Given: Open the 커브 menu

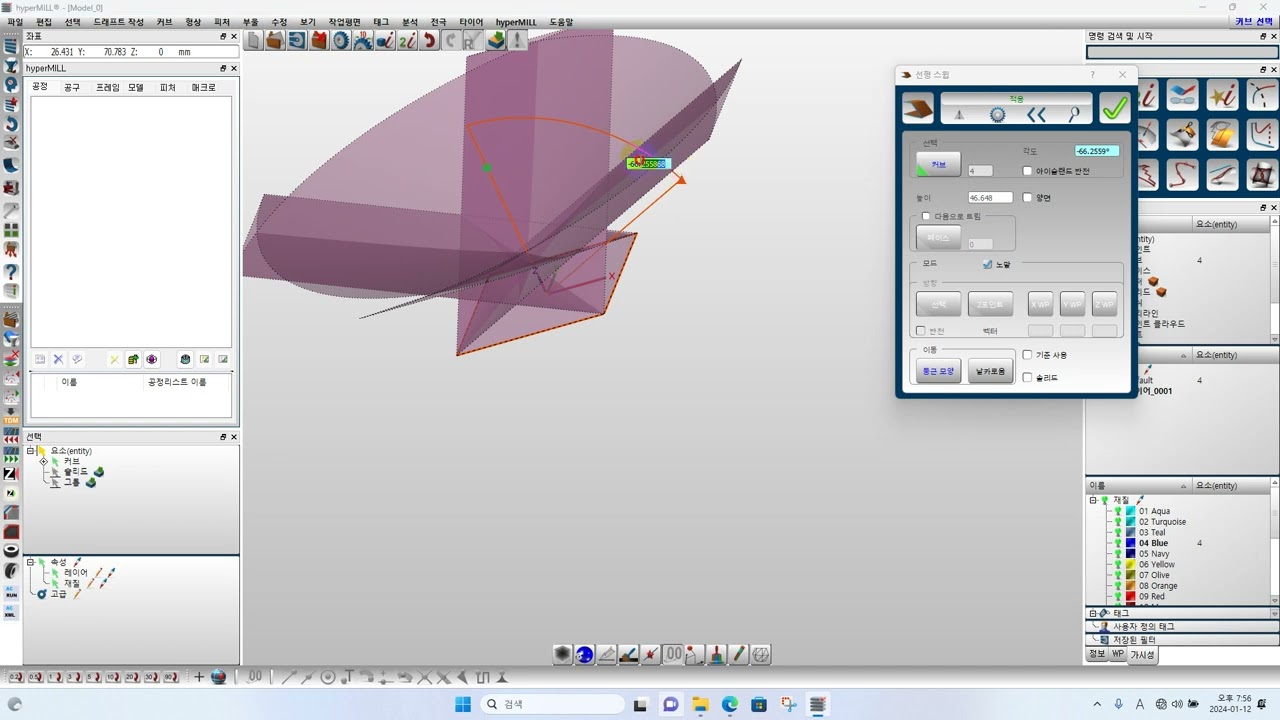Looking at the screenshot, I should click(164, 22).
